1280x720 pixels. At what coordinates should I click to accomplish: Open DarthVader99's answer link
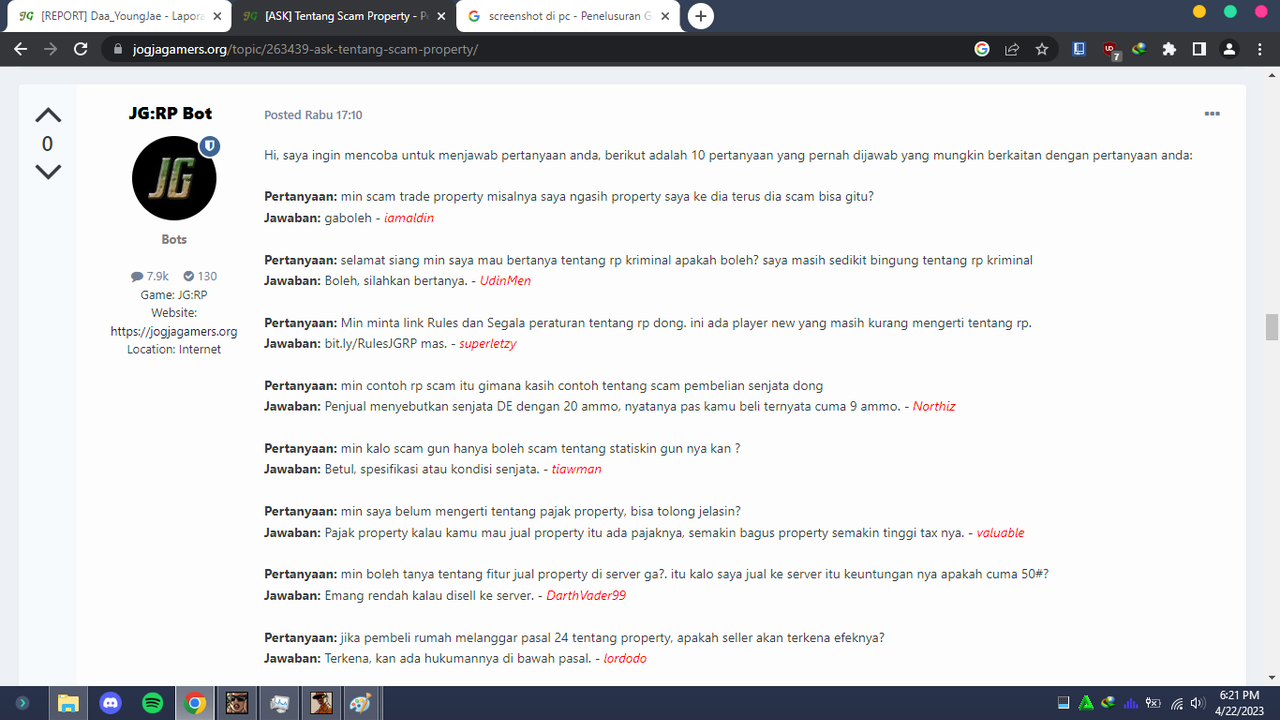coord(586,596)
